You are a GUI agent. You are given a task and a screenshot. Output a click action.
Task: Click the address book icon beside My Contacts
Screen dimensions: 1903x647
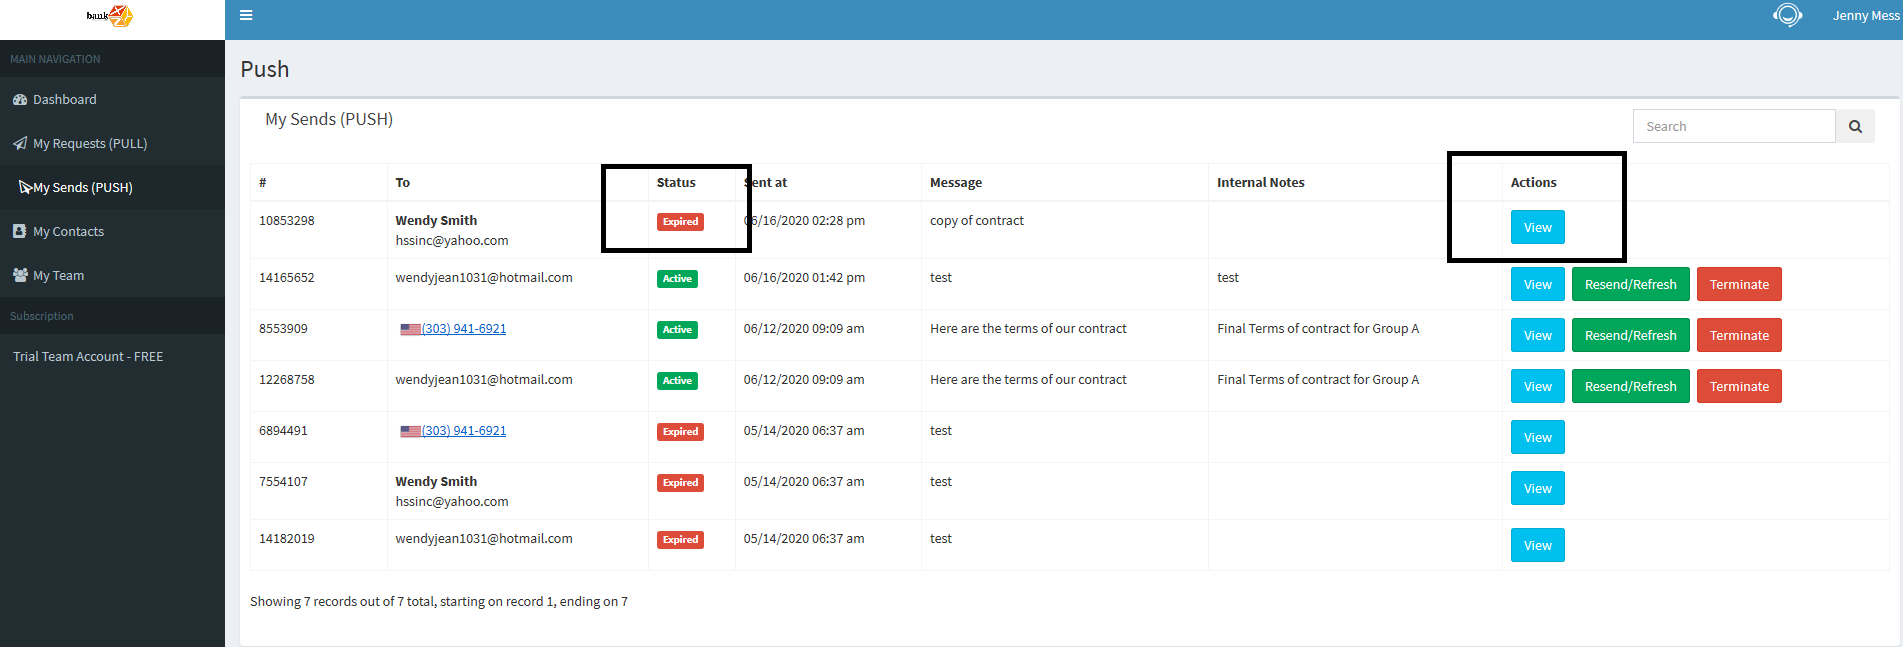(x=19, y=231)
